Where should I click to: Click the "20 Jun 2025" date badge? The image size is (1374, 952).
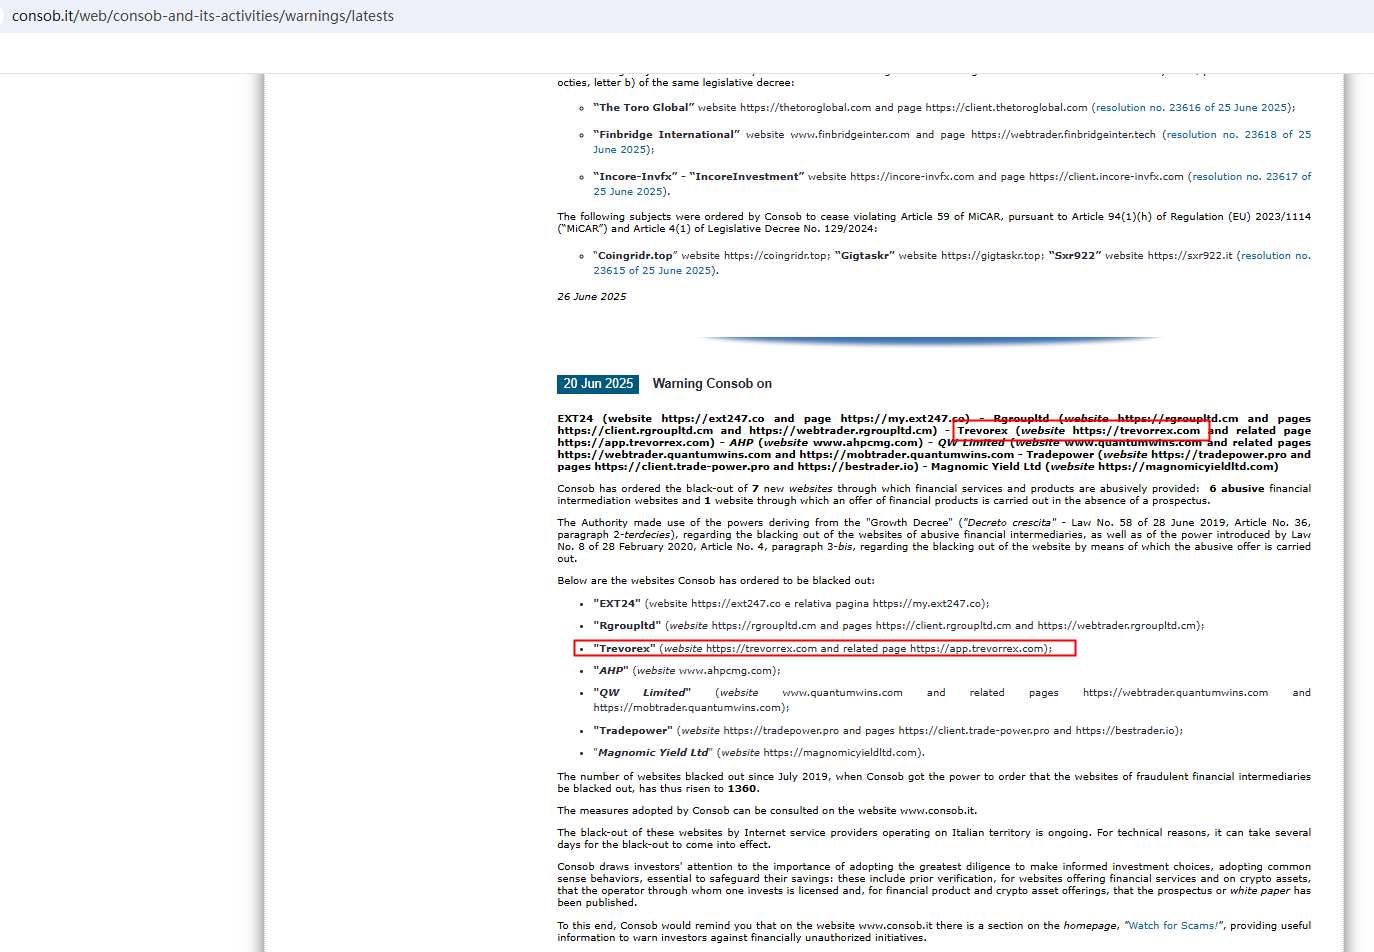click(x=598, y=384)
